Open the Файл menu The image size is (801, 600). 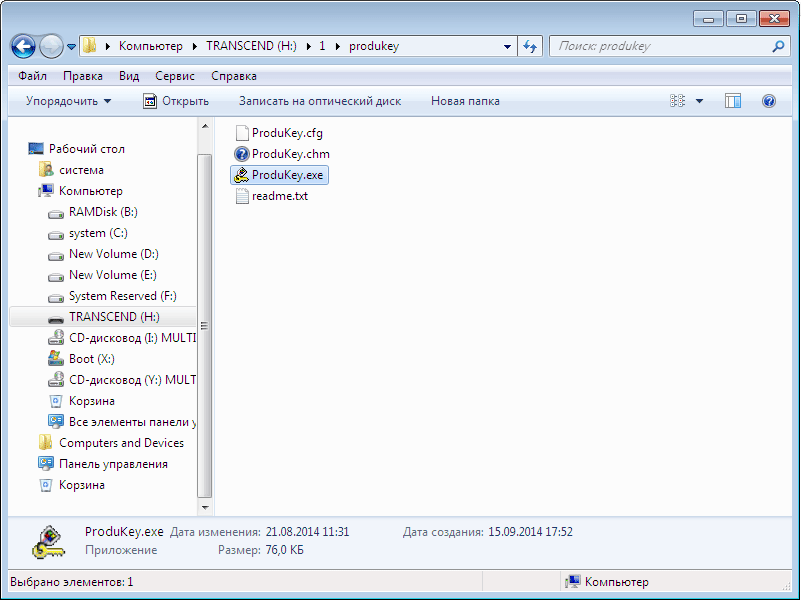pyautogui.click(x=32, y=76)
